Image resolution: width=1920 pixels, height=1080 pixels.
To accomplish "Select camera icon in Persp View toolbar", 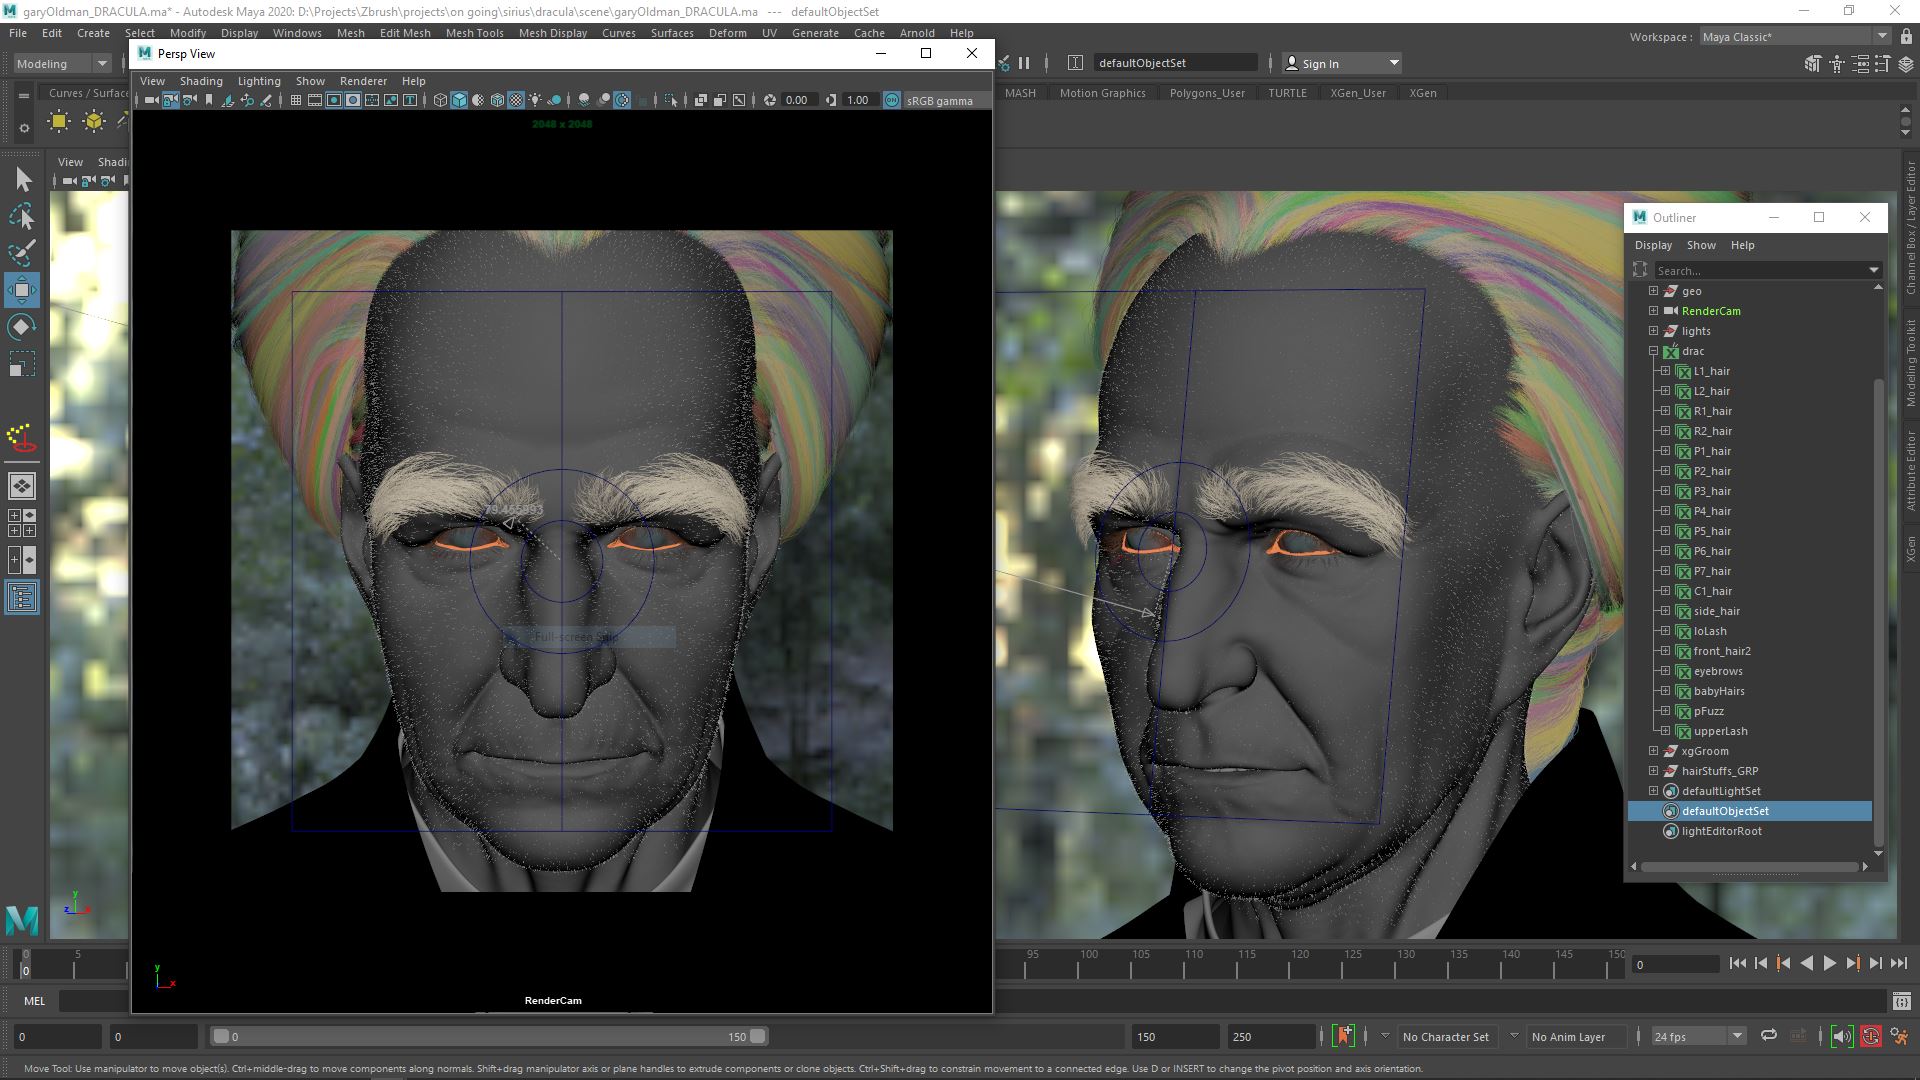I will (150, 100).
